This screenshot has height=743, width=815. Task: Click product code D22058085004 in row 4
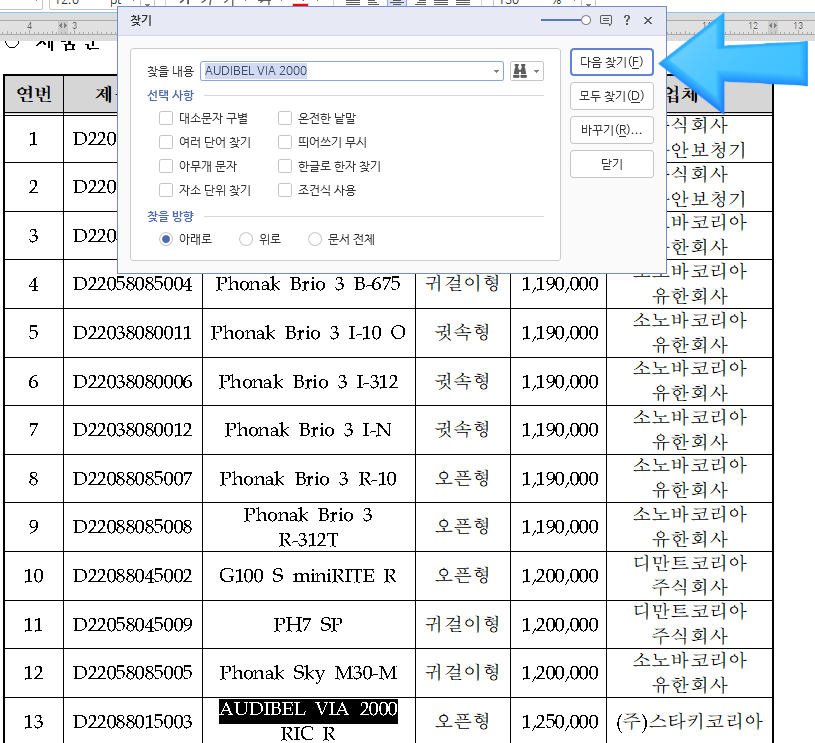133,284
